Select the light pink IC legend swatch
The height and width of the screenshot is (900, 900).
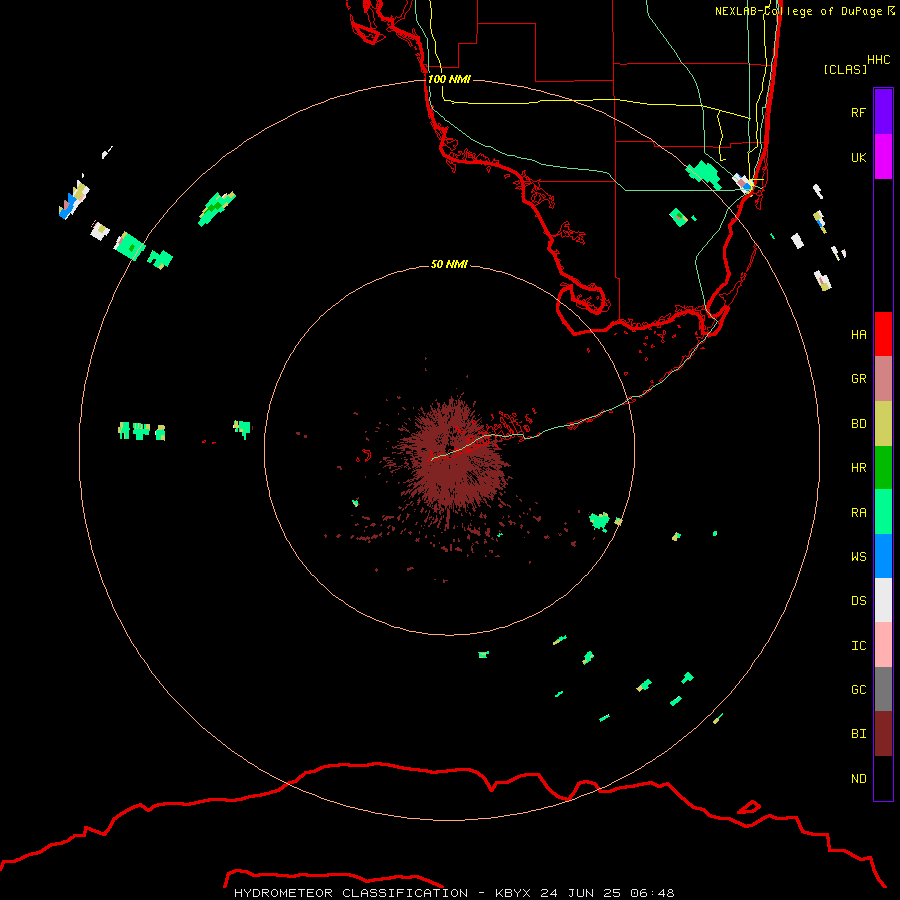883,645
